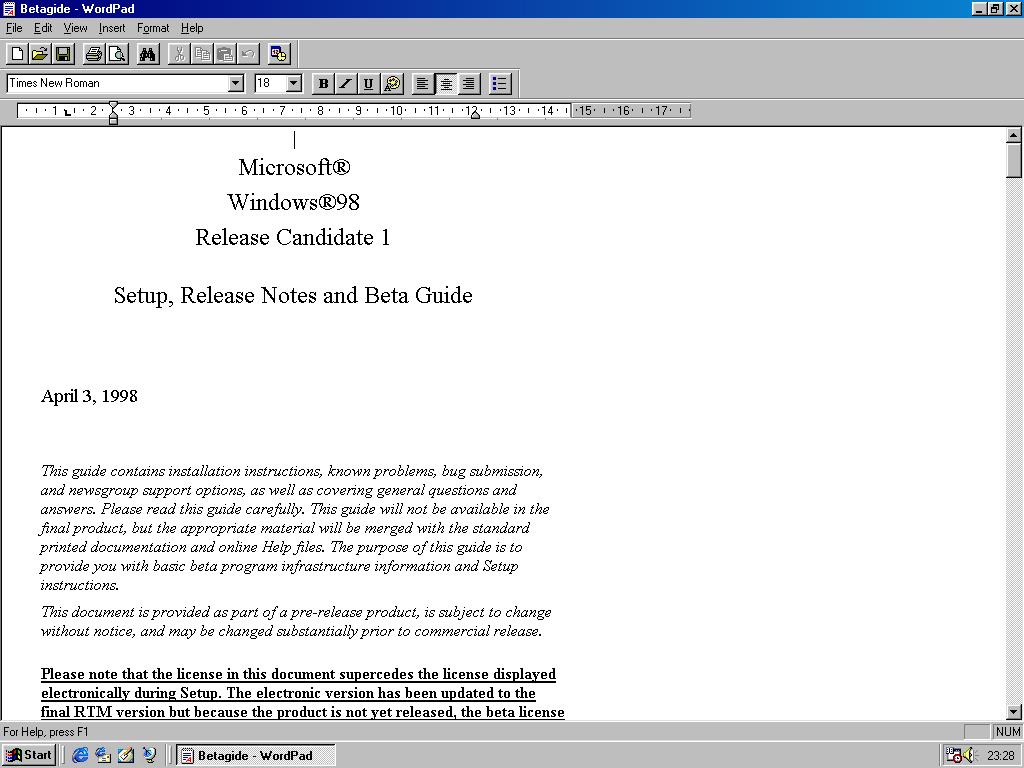The height and width of the screenshot is (768, 1024).
Task: Click the "April 3, 1998" date text
Action: pos(89,396)
